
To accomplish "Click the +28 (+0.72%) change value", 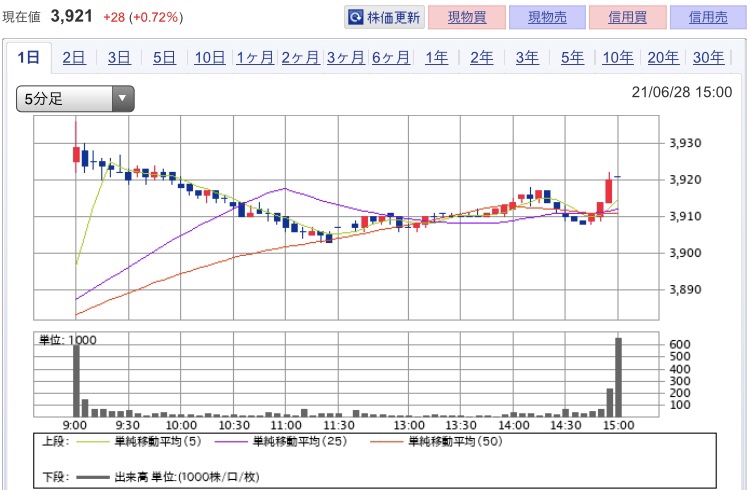I will pyautogui.click(x=143, y=18).
